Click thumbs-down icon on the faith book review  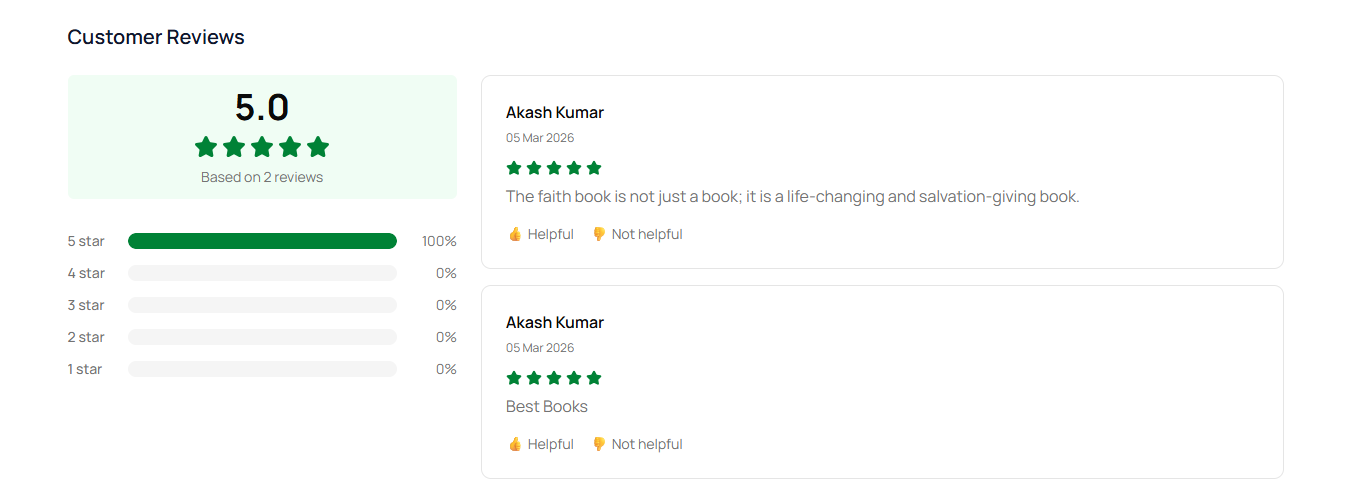tap(599, 234)
